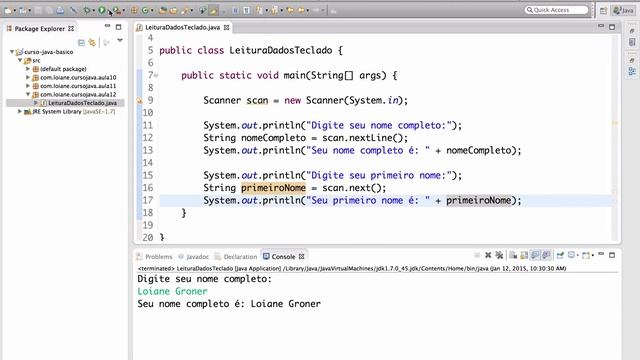Click the overview ruler warning marker
Viewport: 640px width, 360px height.
point(614,122)
